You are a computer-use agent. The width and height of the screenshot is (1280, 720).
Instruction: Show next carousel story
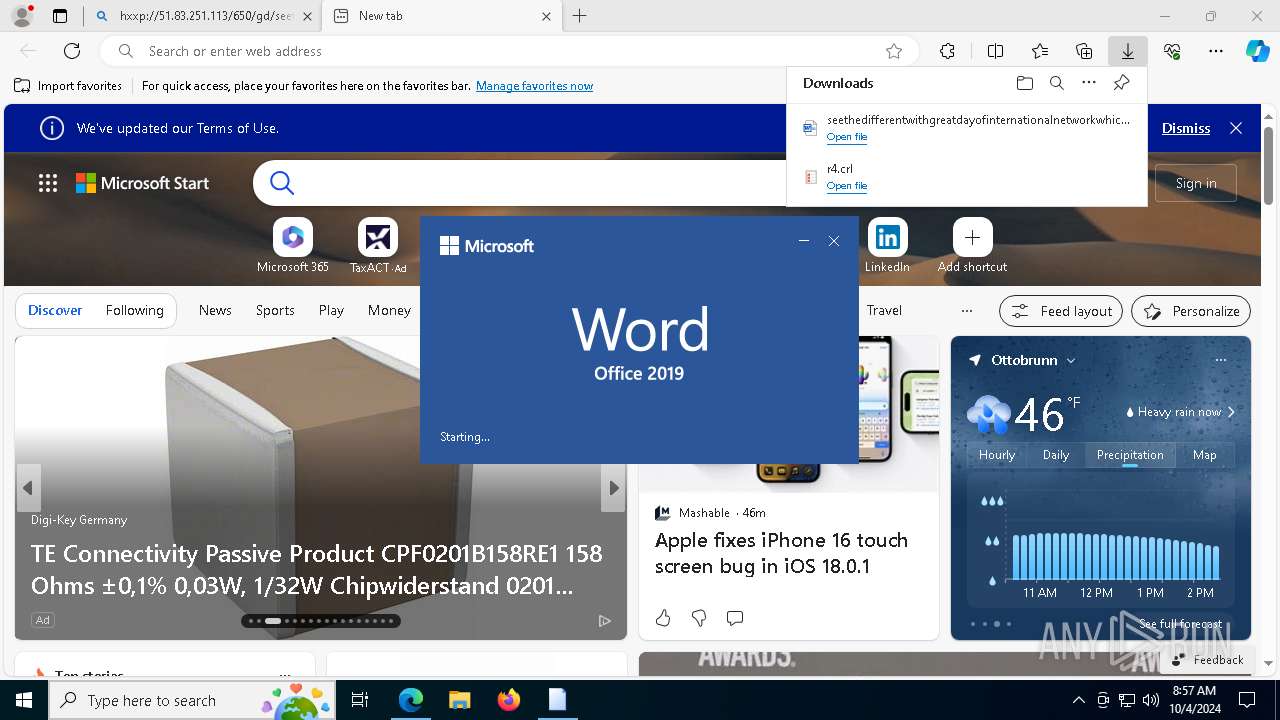(614, 488)
